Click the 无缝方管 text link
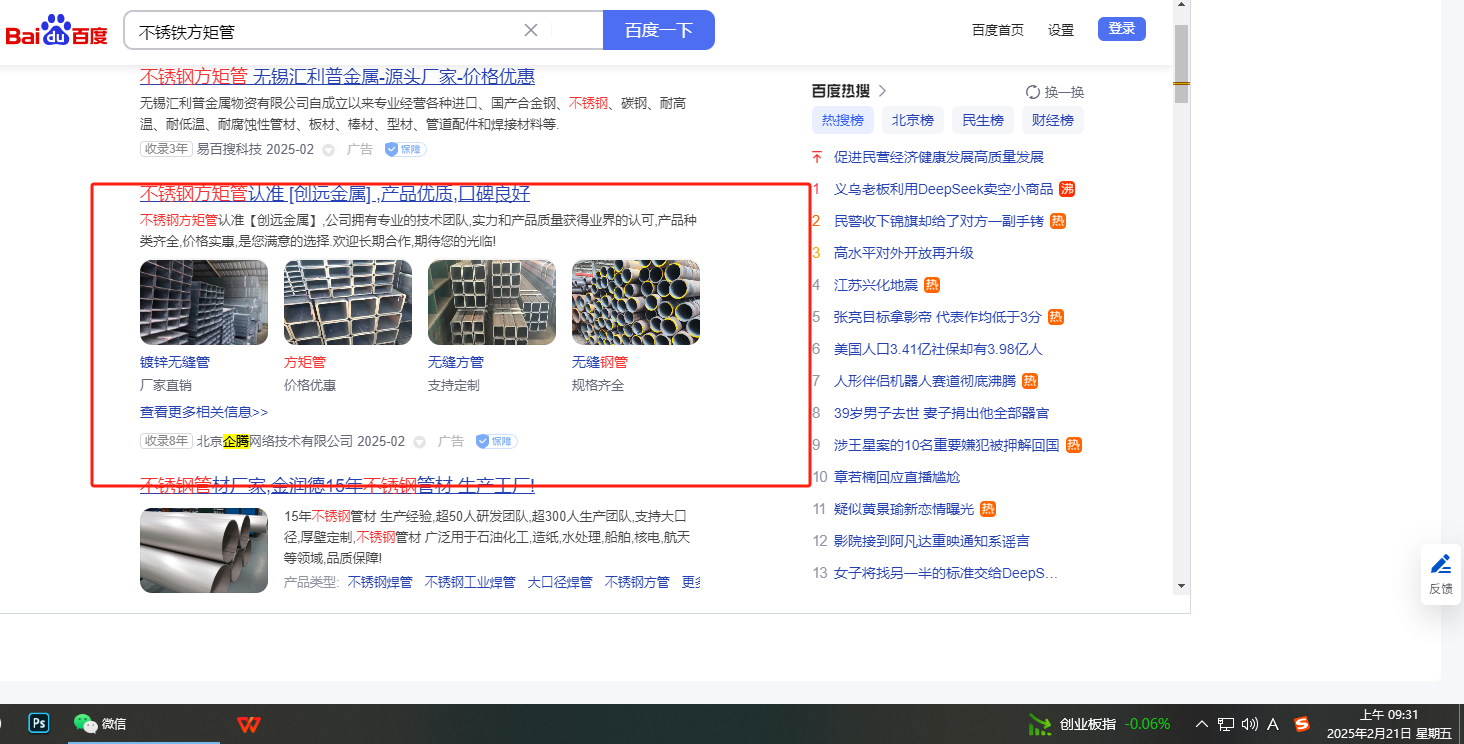Image resolution: width=1464 pixels, height=744 pixels. (x=456, y=362)
